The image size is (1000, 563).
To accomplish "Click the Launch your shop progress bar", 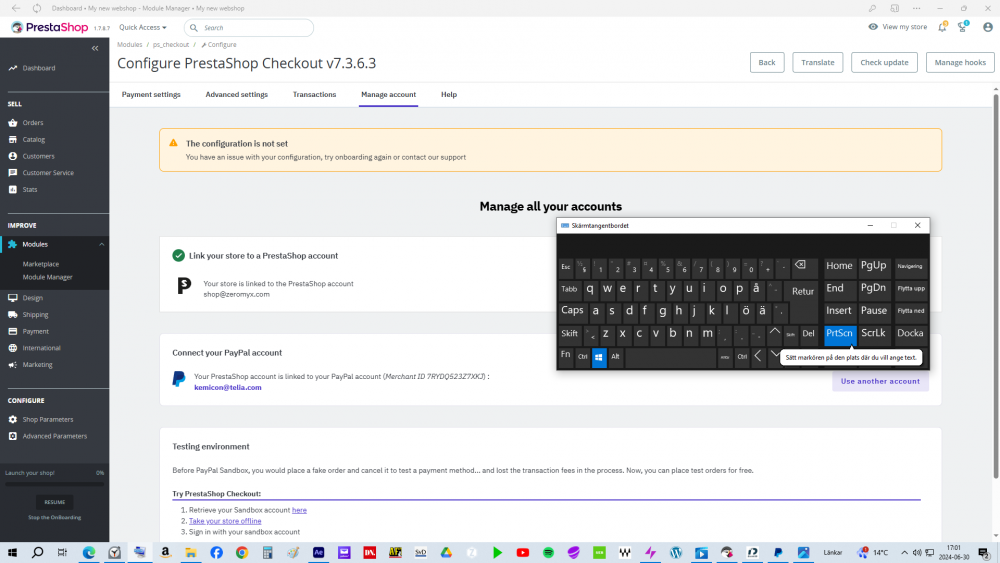I will [x=54, y=485].
